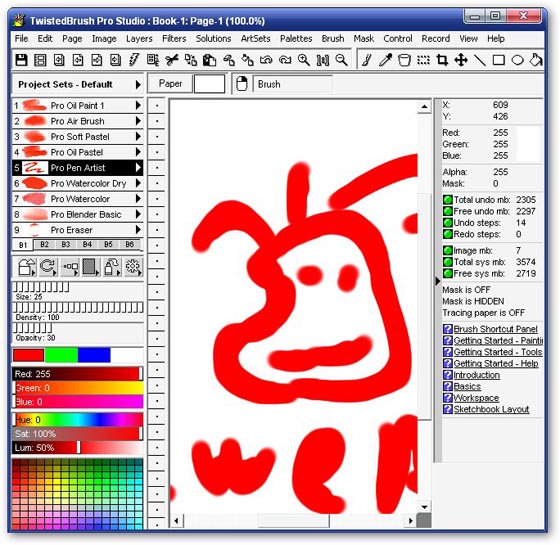The width and height of the screenshot is (560, 545).
Task: Choose the Ellipse shape tool
Action: [x=517, y=60]
